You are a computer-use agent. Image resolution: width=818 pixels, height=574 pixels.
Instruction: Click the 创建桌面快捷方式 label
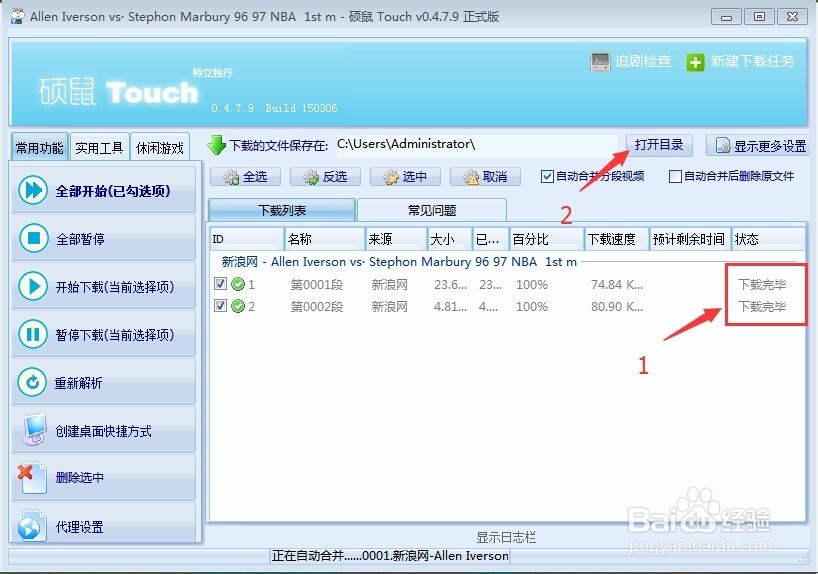pyautogui.click(x=103, y=431)
